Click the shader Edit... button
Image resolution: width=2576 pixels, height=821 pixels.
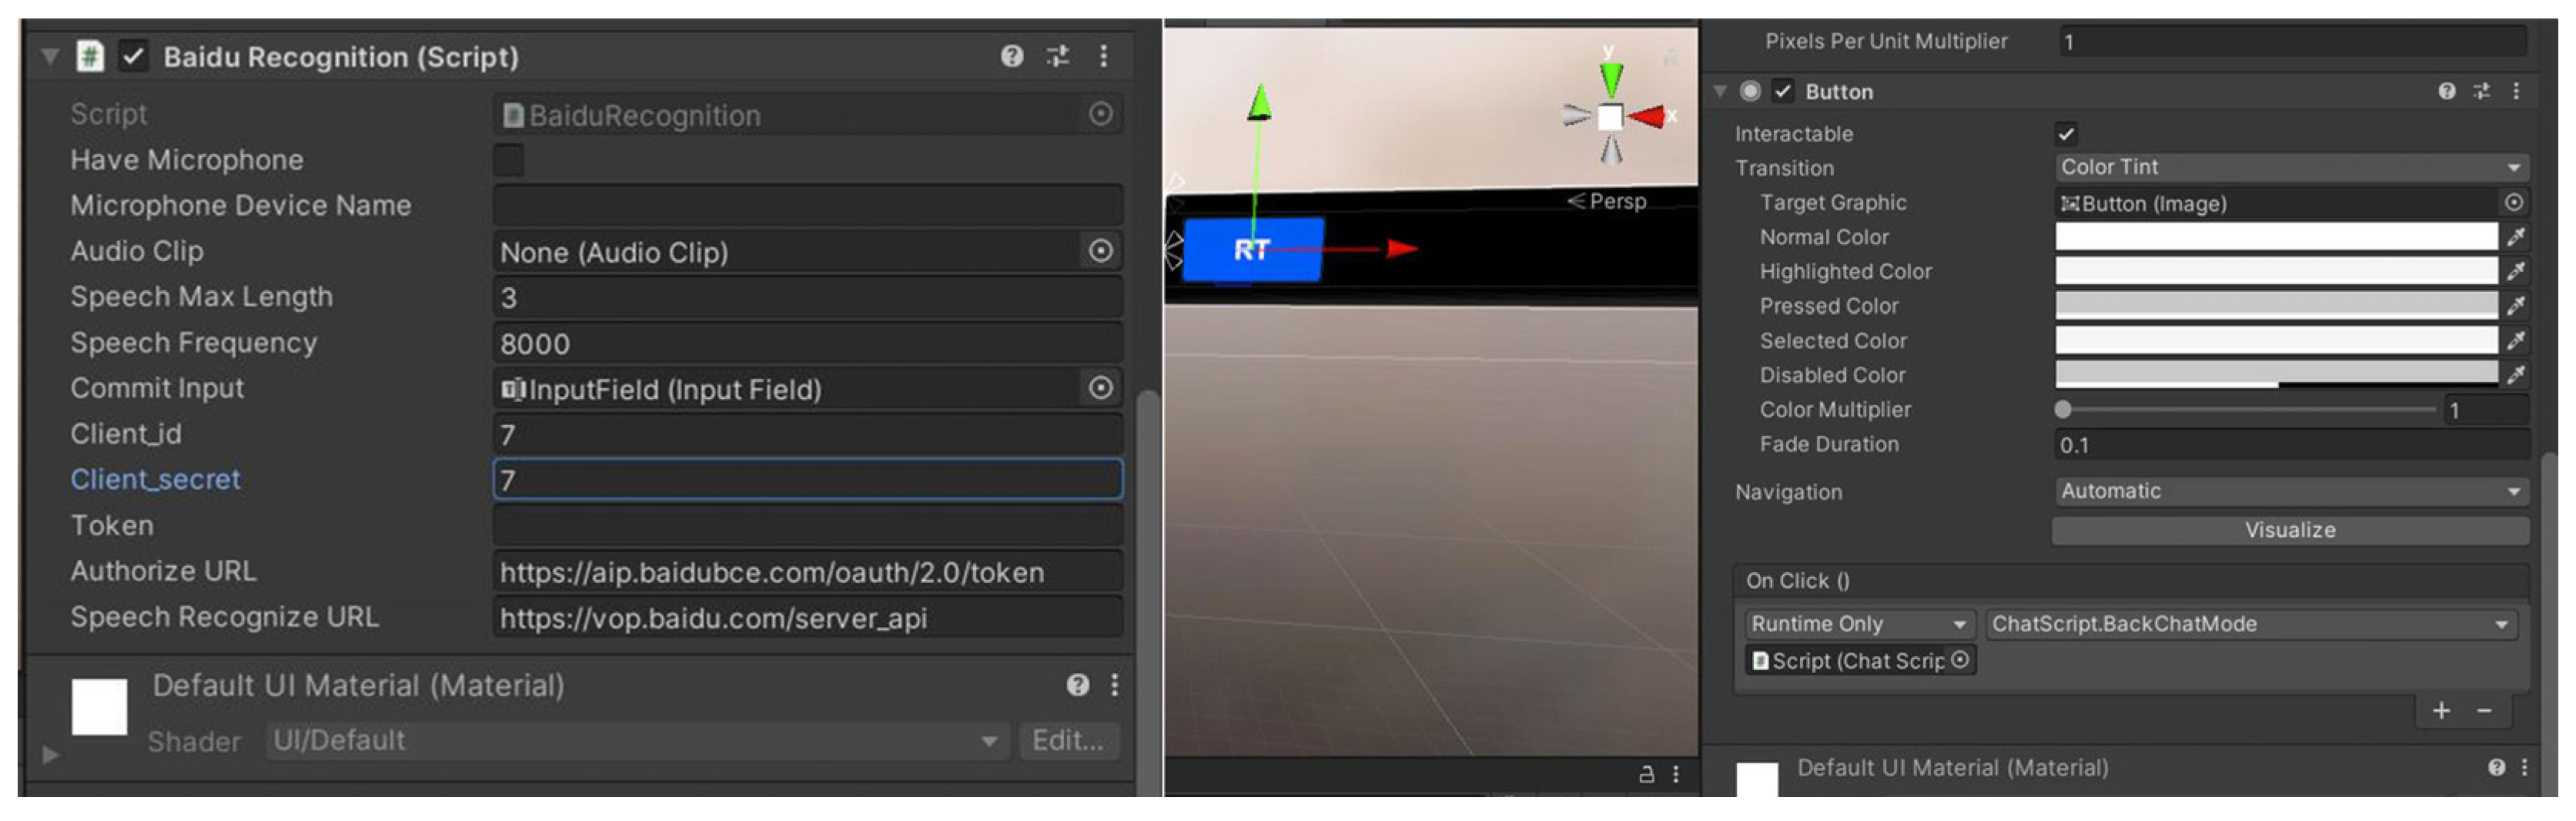click(x=1068, y=741)
